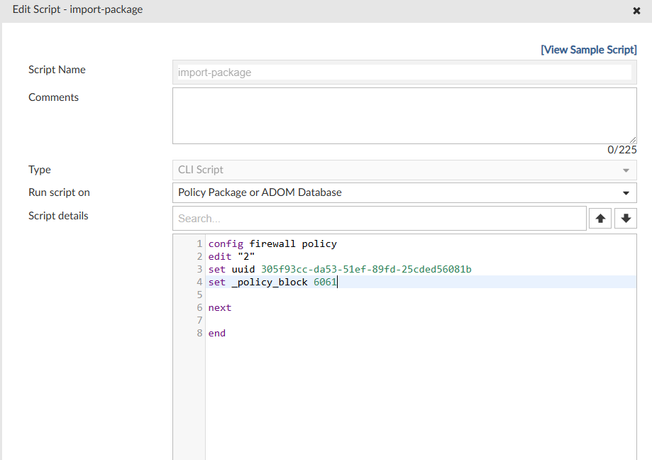Screen dimensions: 652x460
Task: Click the Script Name field
Action: (x=404, y=72)
